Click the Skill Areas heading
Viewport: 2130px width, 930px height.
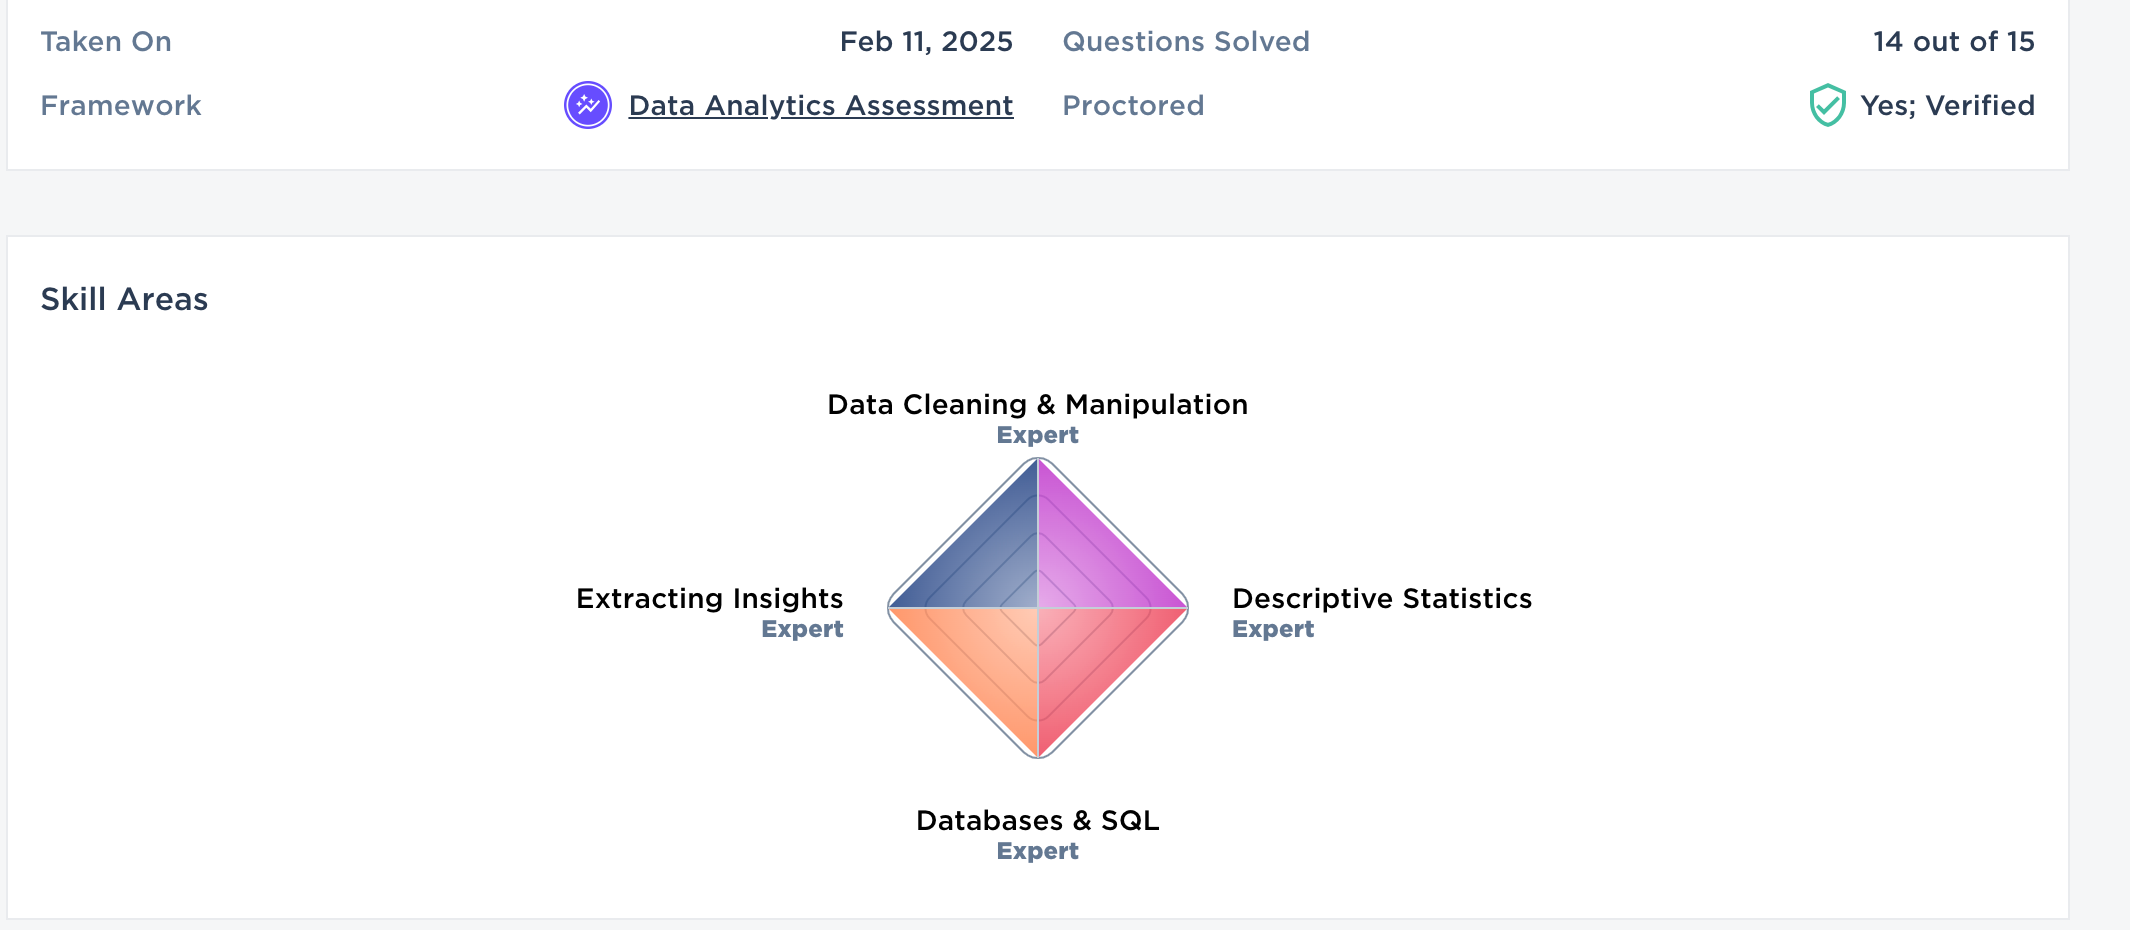click(x=124, y=299)
